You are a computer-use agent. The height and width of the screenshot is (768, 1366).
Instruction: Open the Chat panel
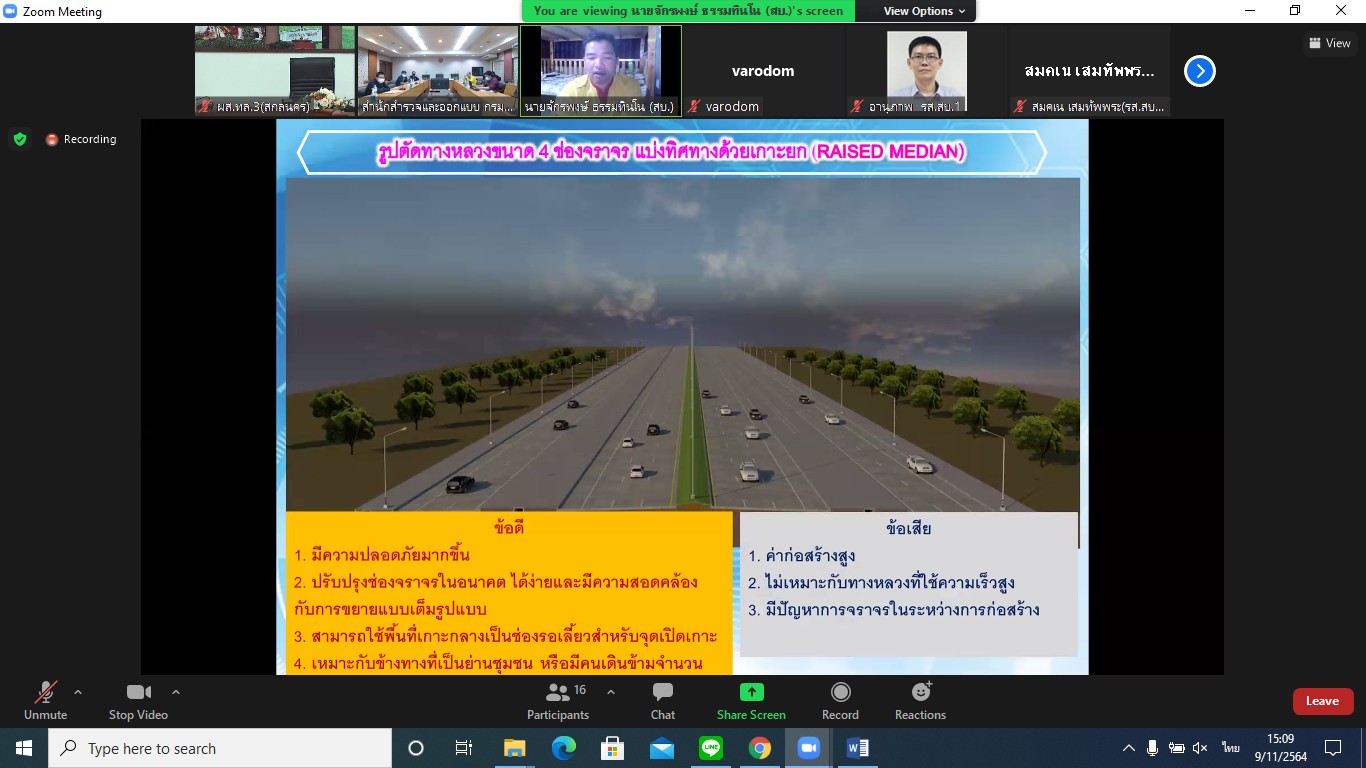click(662, 700)
